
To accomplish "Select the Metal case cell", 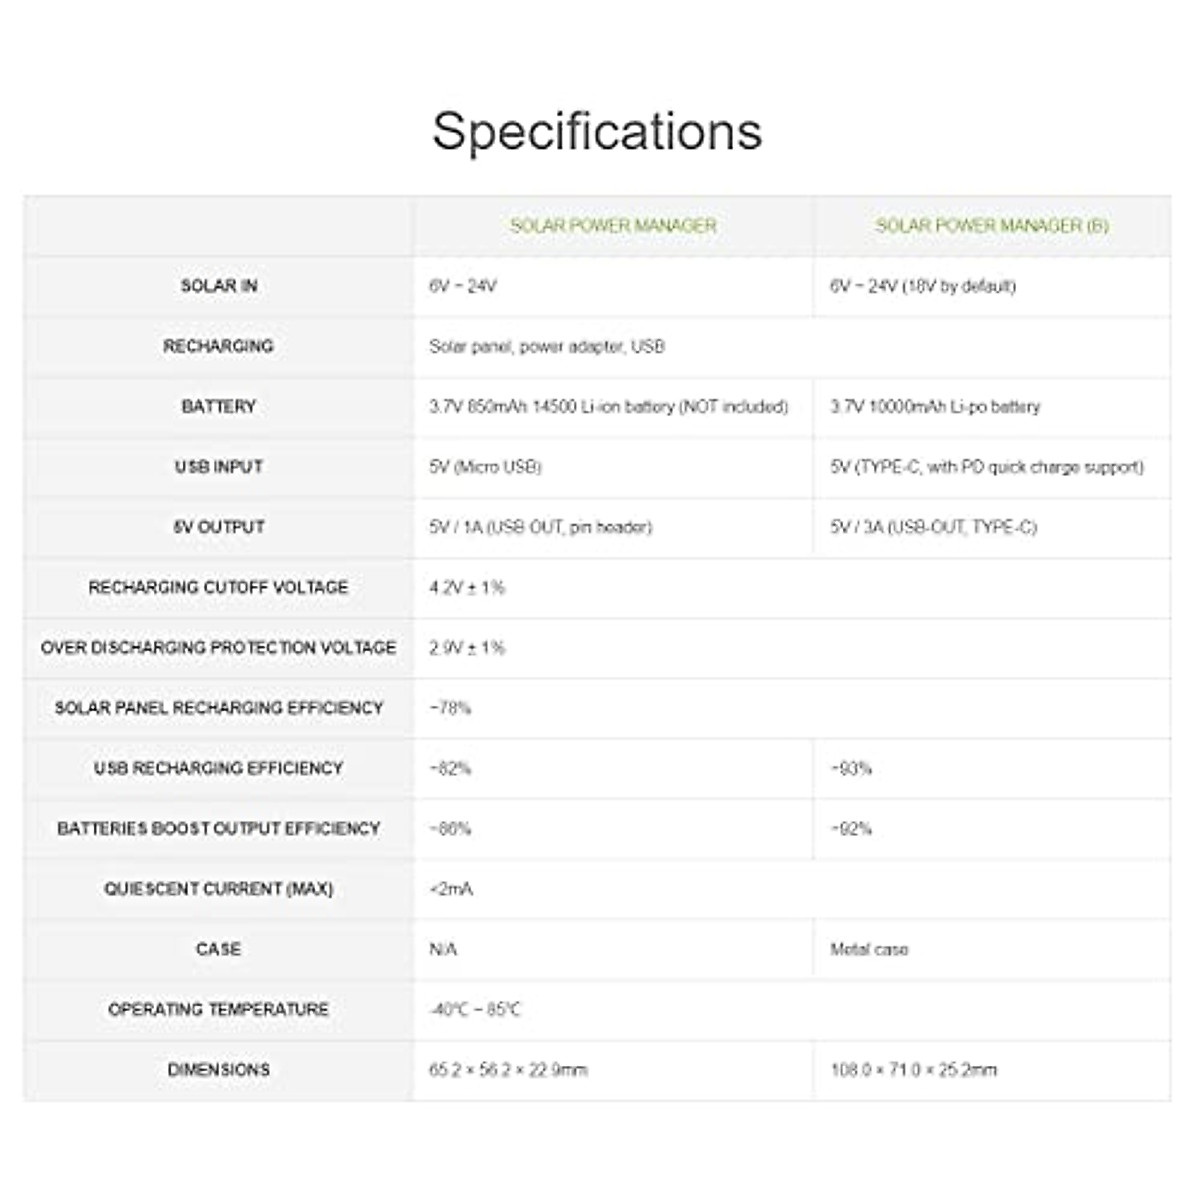I will tap(869, 949).
